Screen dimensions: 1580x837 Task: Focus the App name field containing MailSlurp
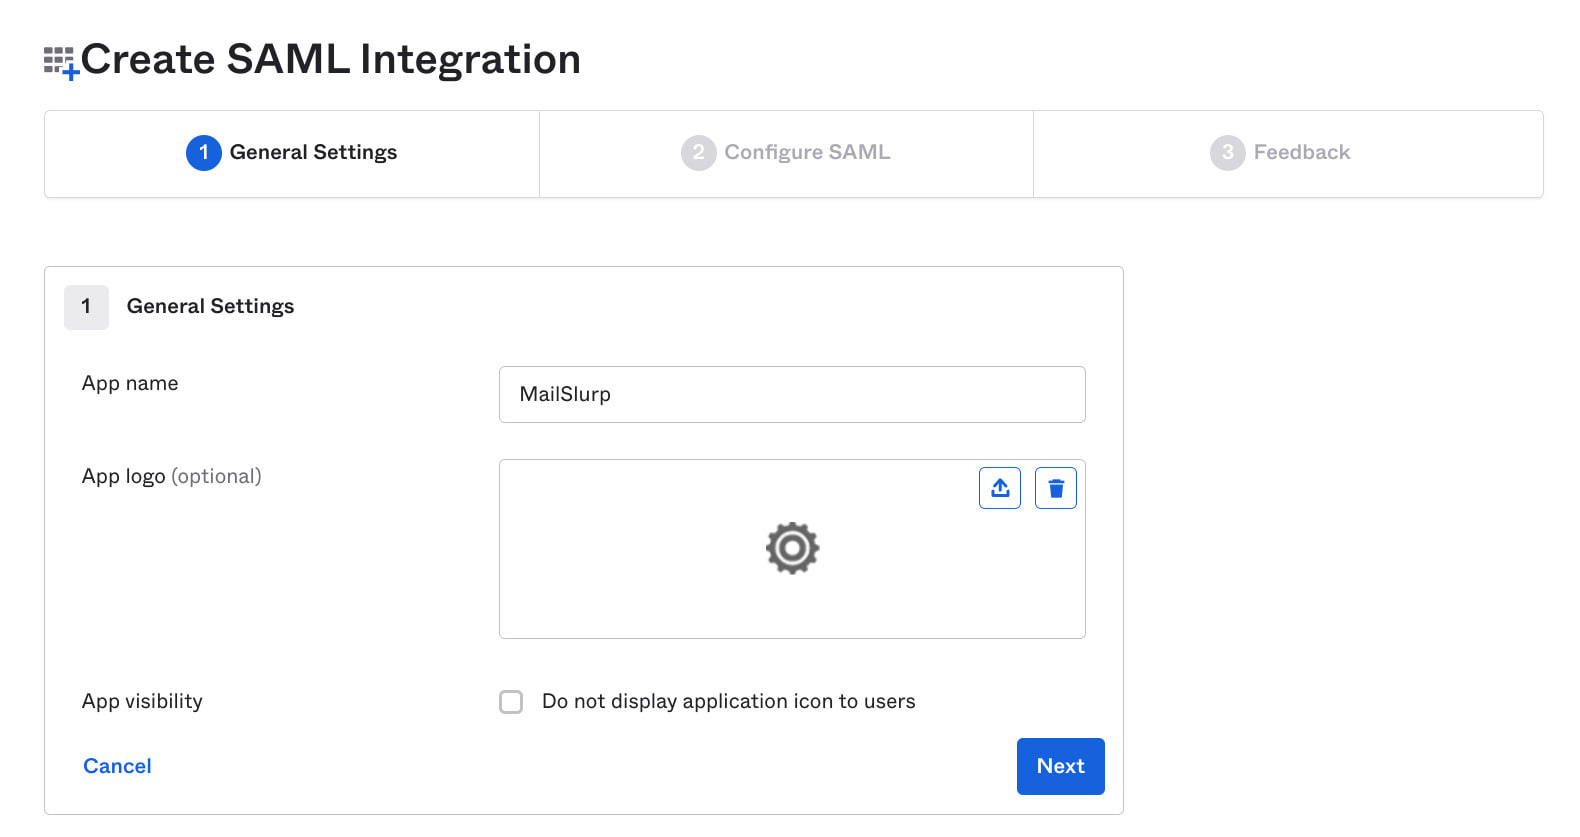point(791,395)
